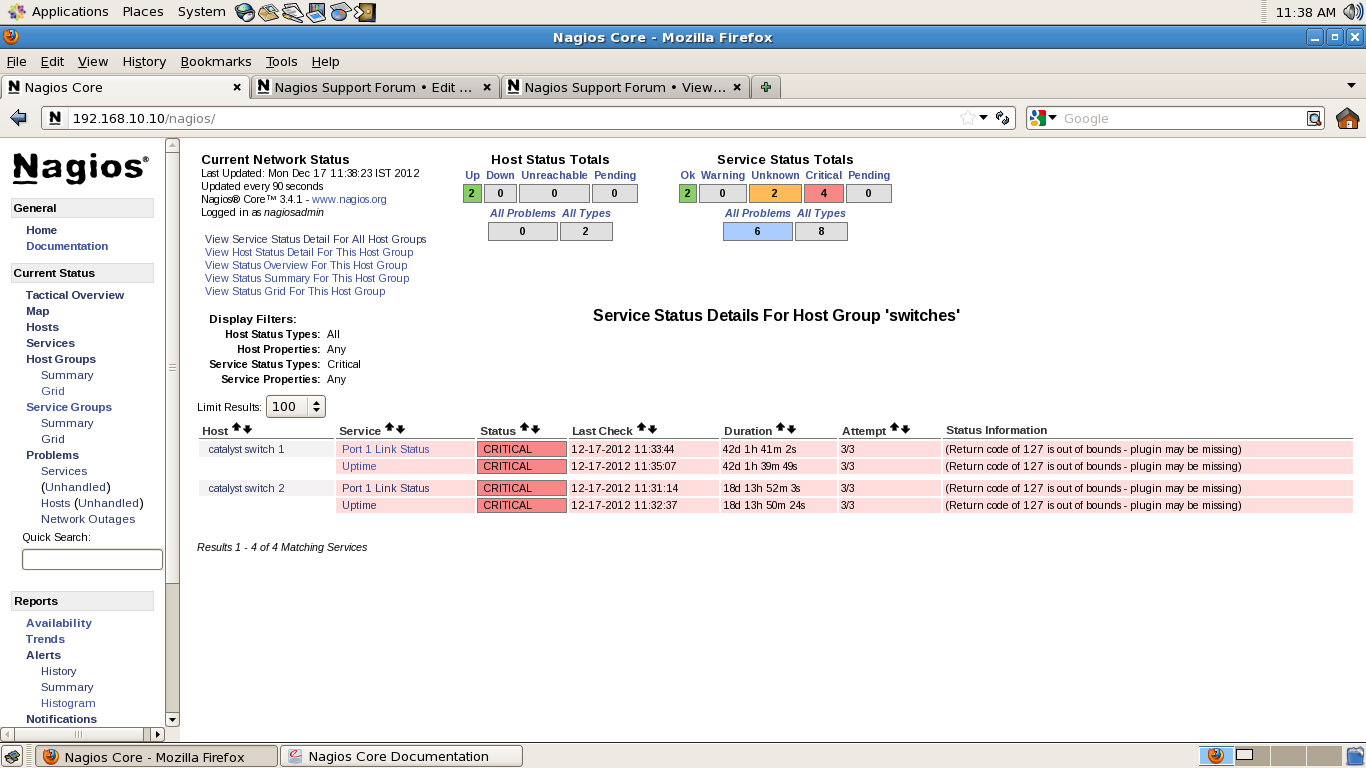Image resolution: width=1366 pixels, height=768 pixels.
Task: Open the list all tabs dropdown arrow
Action: (x=1351, y=86)
